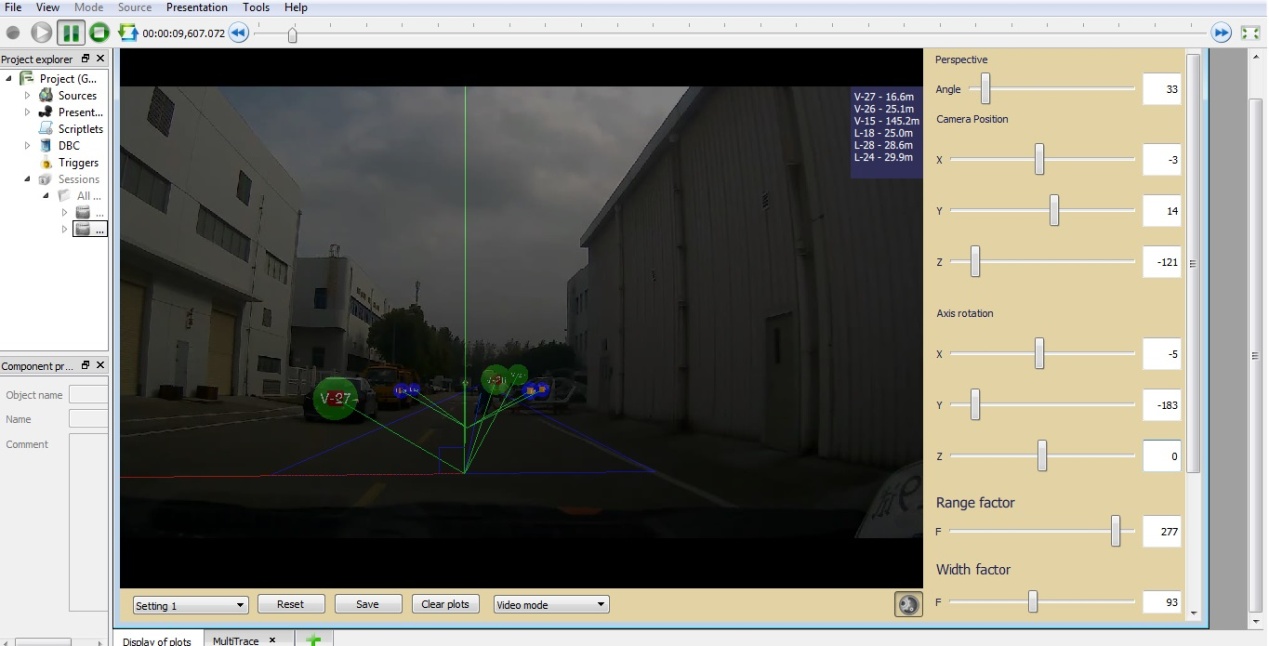
Task: Collapse the Project root node
Action: pyautogui.click(x=9, y=79)
